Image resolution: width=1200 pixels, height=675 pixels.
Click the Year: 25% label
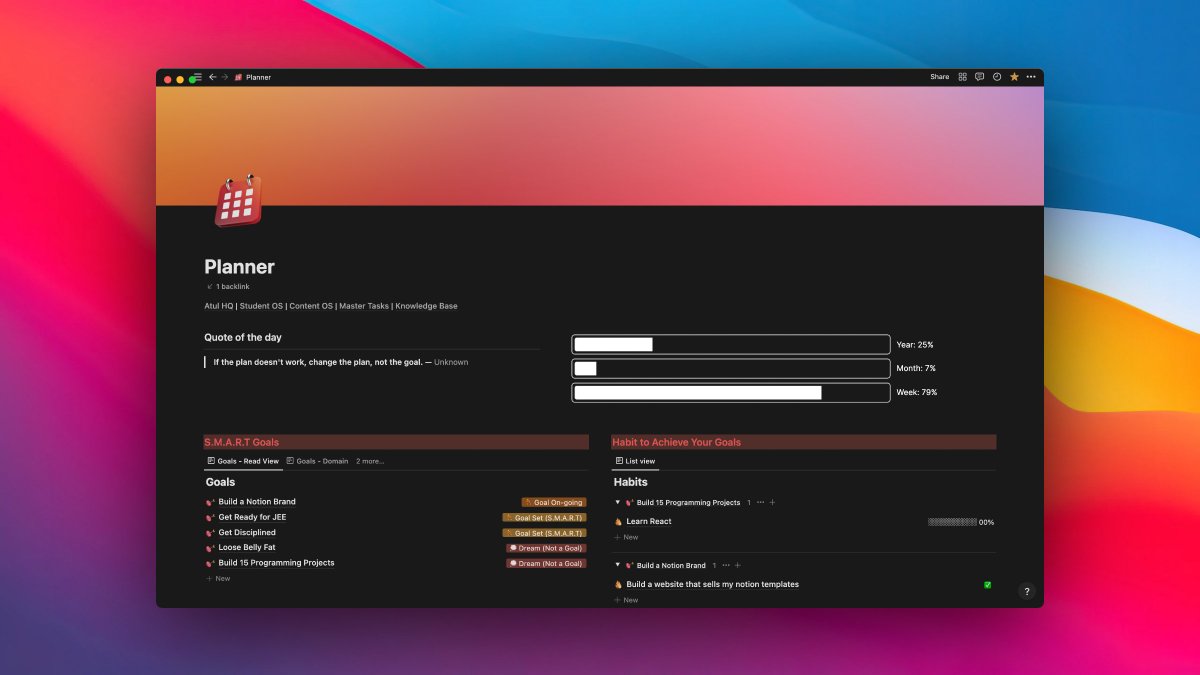coord(915,345)
